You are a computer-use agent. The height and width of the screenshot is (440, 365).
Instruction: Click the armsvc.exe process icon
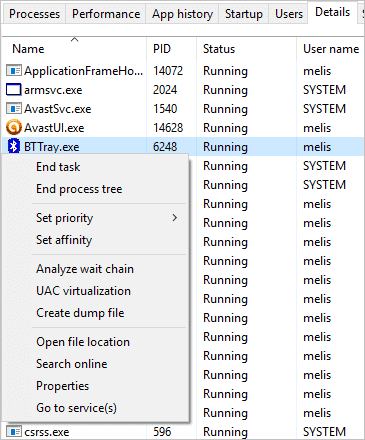(x=14, y=90)
